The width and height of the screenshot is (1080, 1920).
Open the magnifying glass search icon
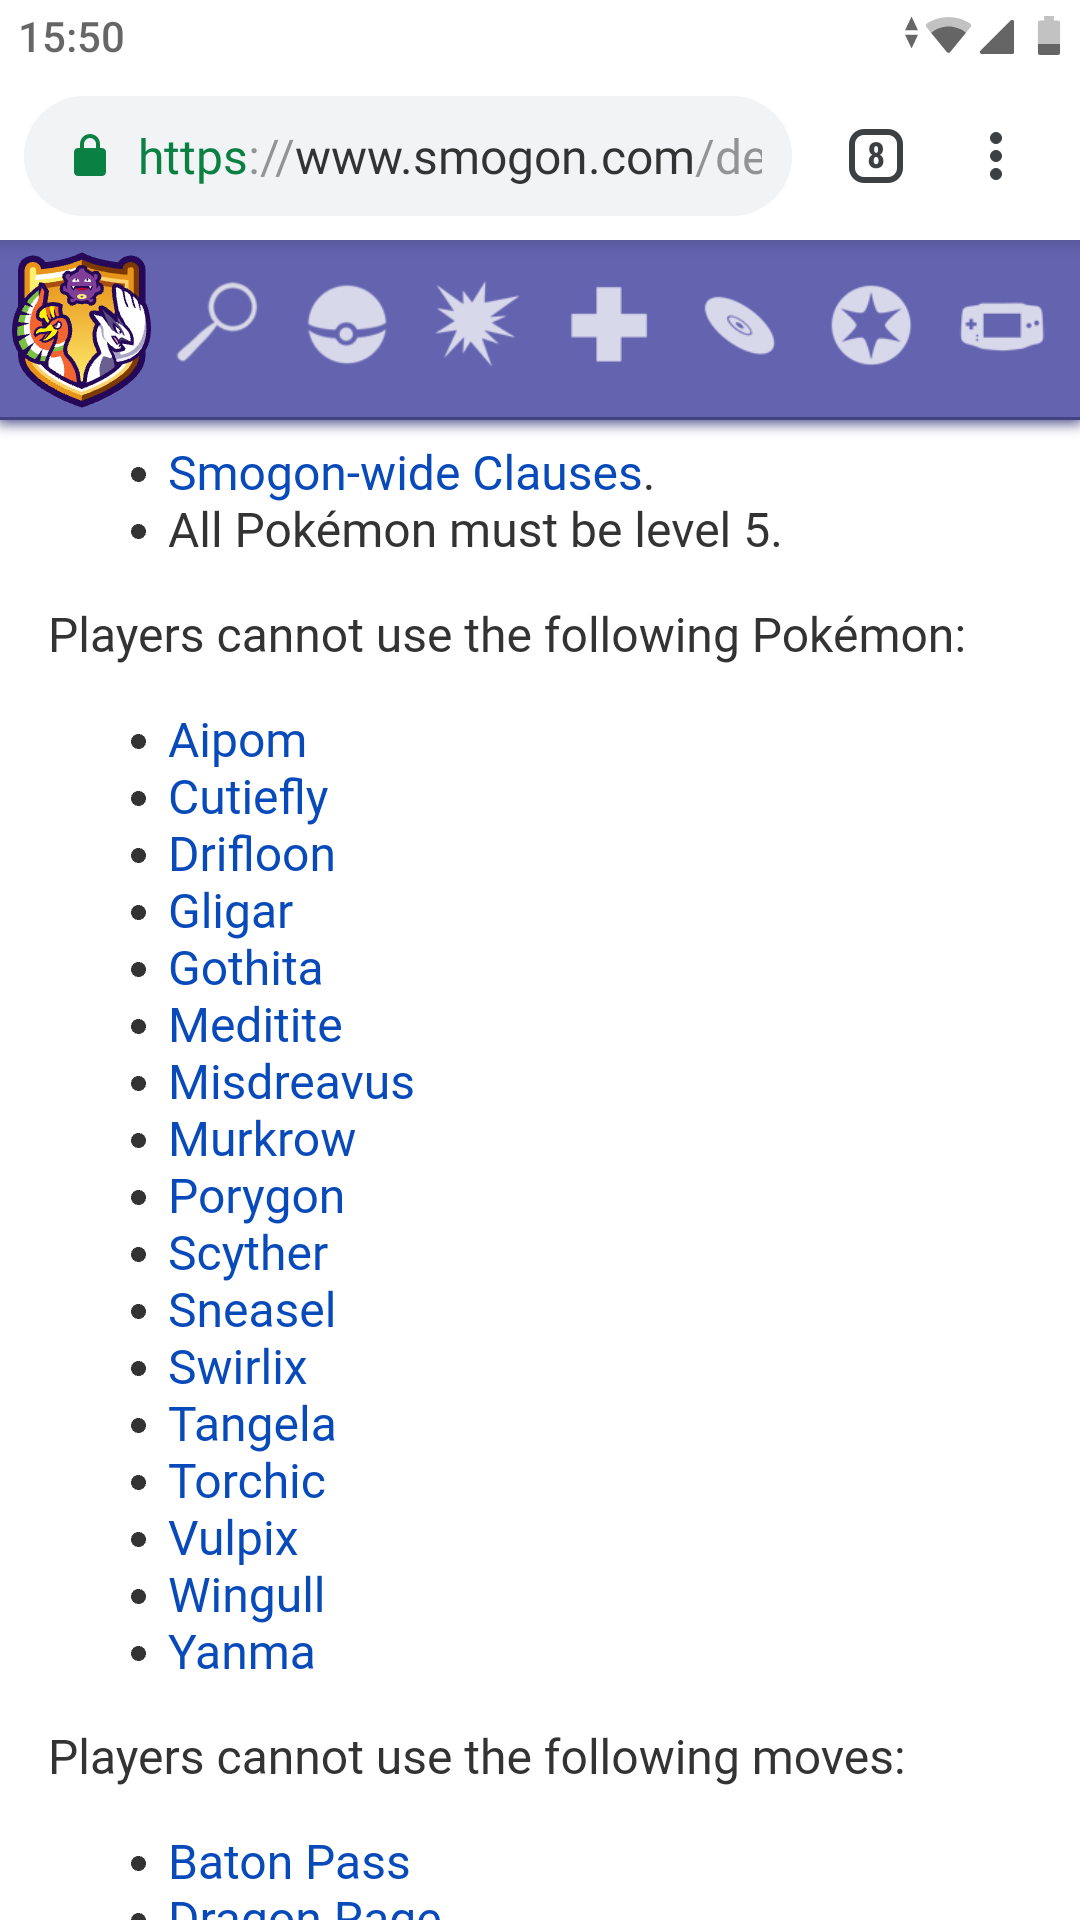pos(217,322)
